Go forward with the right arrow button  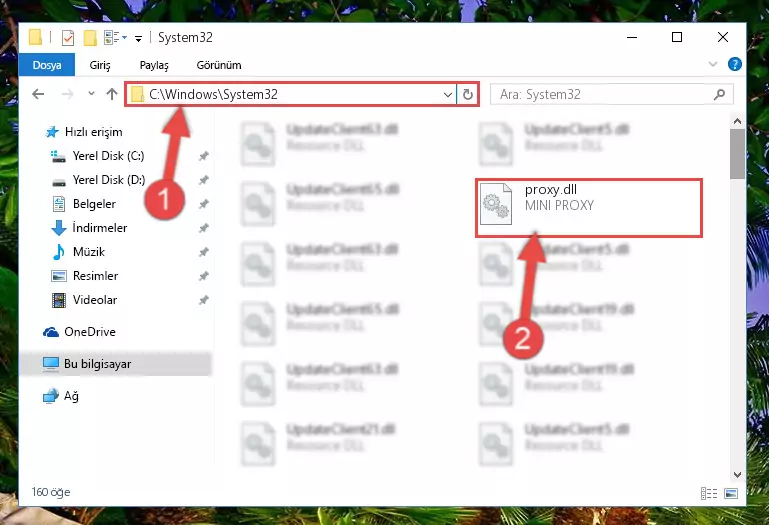(67, 94)
